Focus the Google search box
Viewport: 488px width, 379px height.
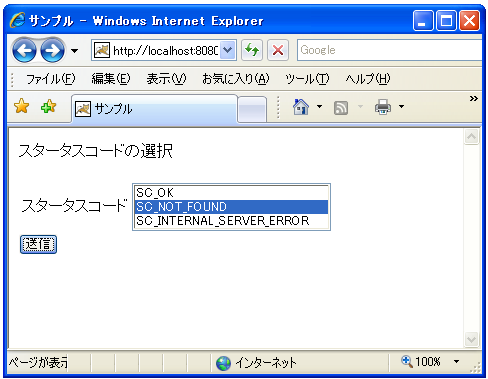[389, 50]
